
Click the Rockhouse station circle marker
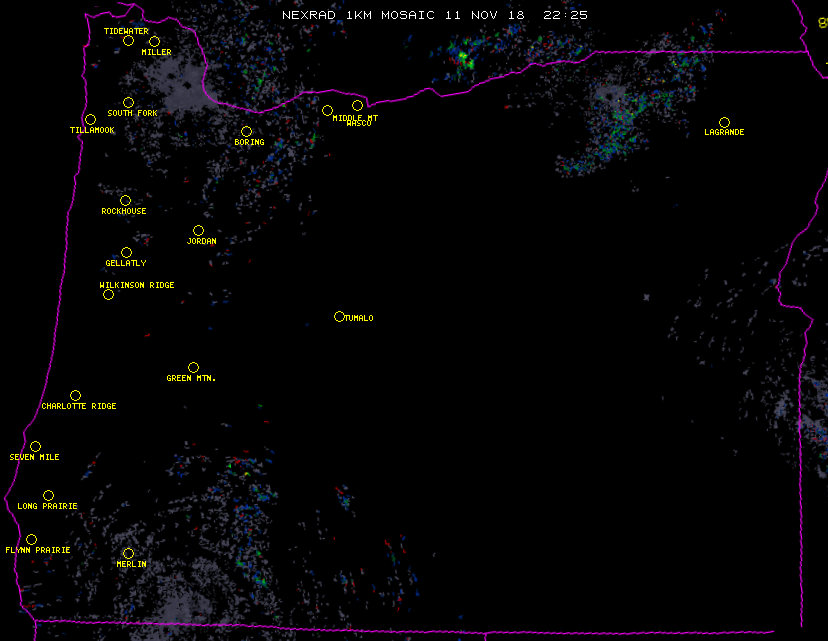tap(125, 200)
